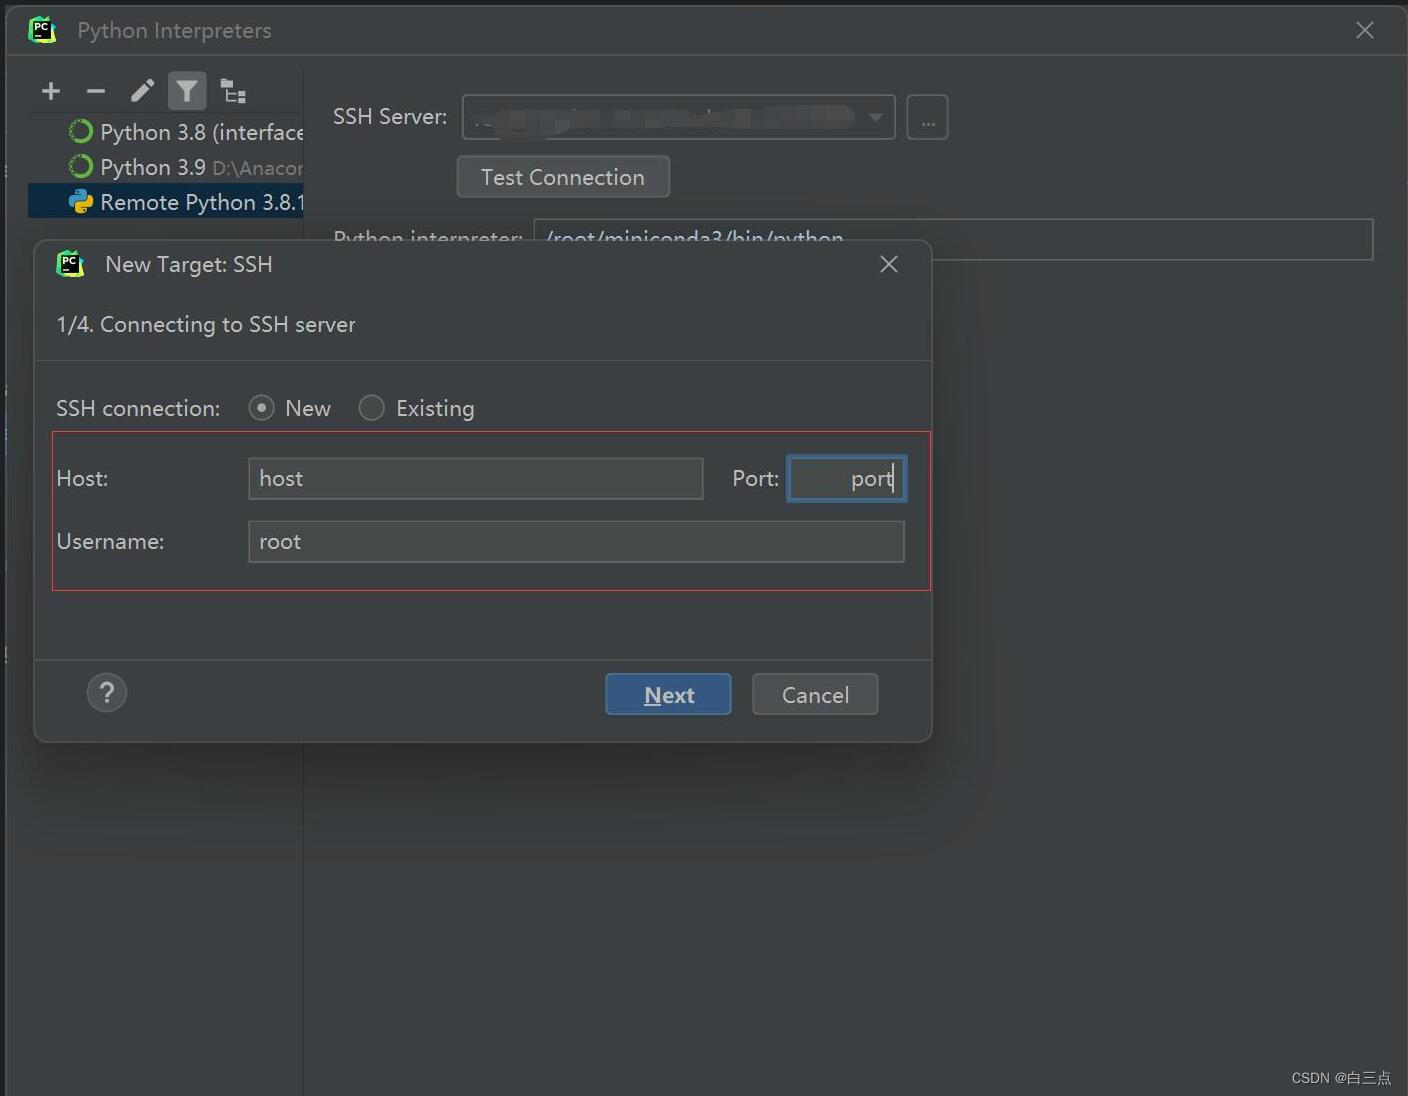Click the Test Connection button
Screen dimensions: 1408x1096
pyautogui.click(x=563, y=177)
